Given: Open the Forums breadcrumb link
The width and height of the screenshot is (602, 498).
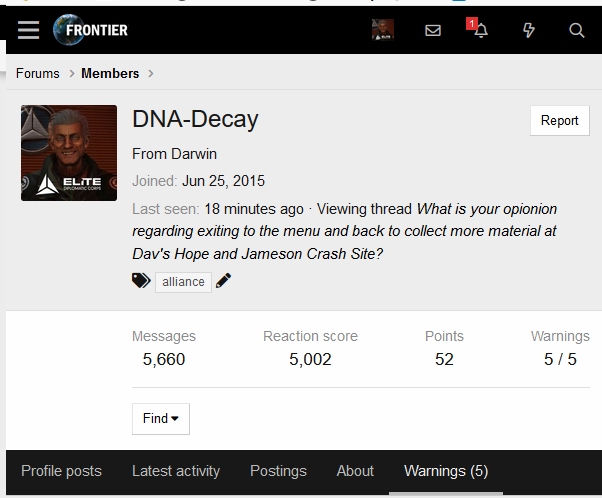Looking at the screenshot, I should point(38,73).
